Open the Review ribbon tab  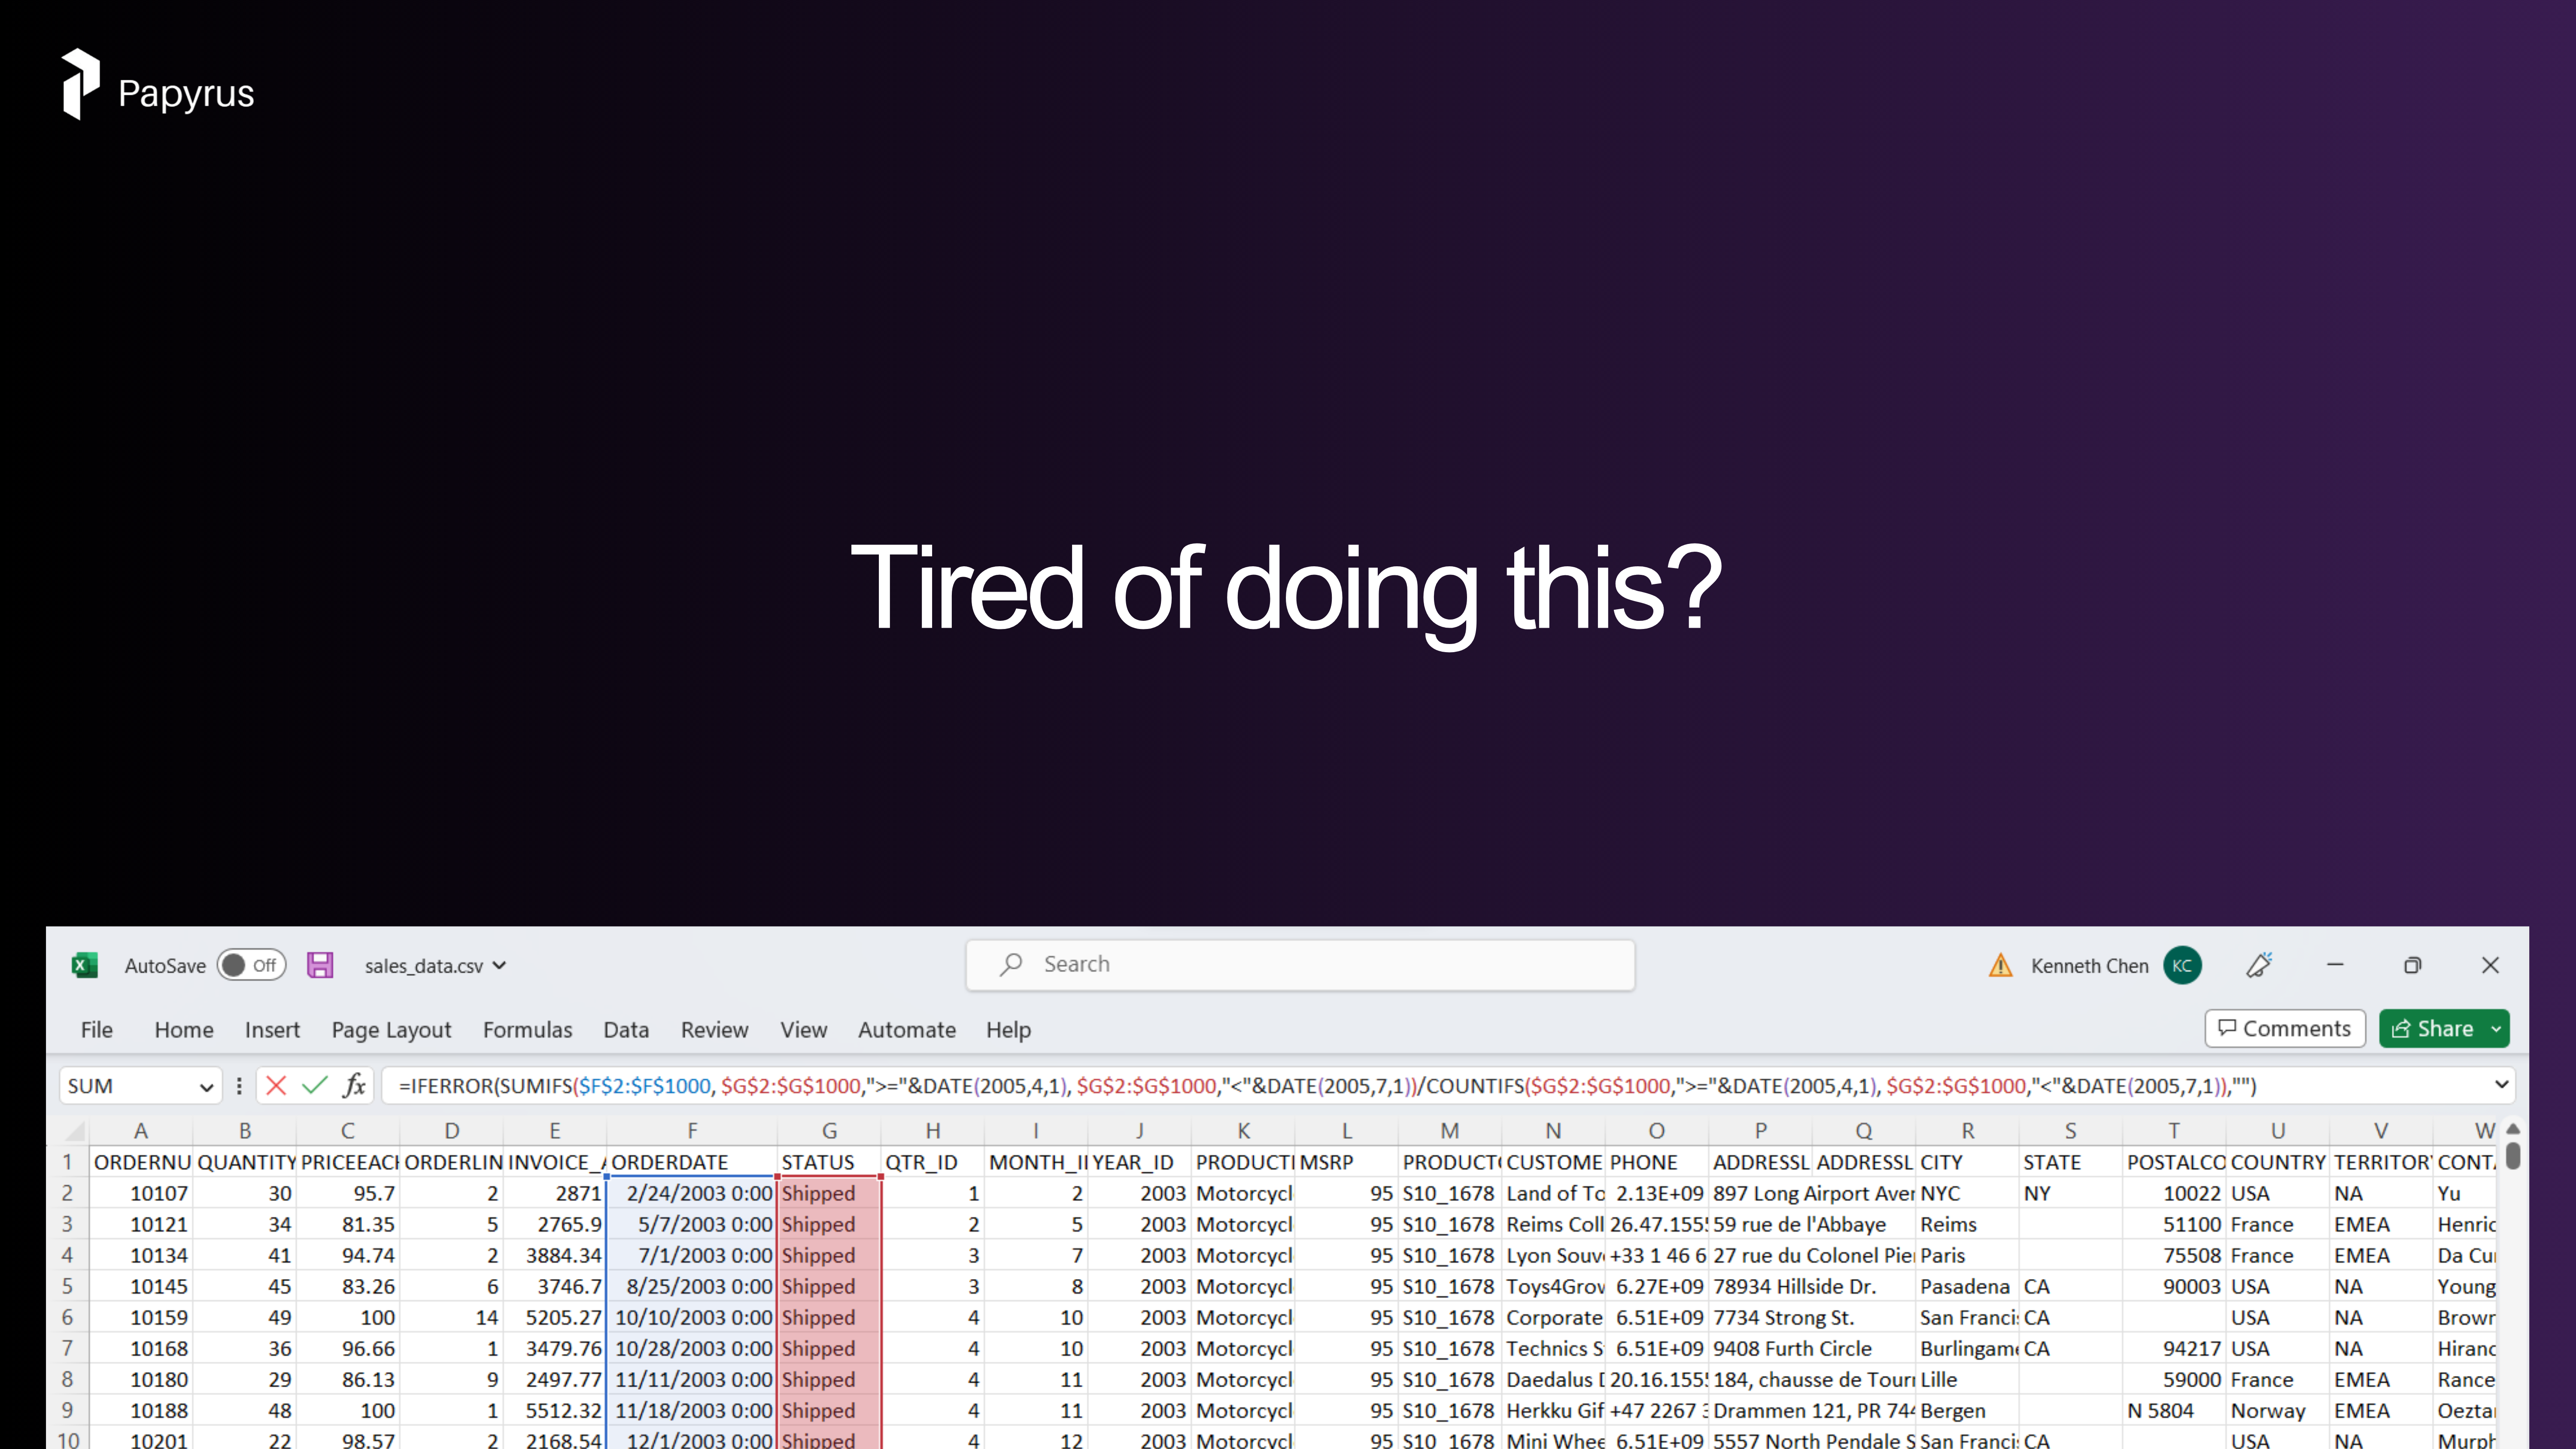tap(715, 1029)
